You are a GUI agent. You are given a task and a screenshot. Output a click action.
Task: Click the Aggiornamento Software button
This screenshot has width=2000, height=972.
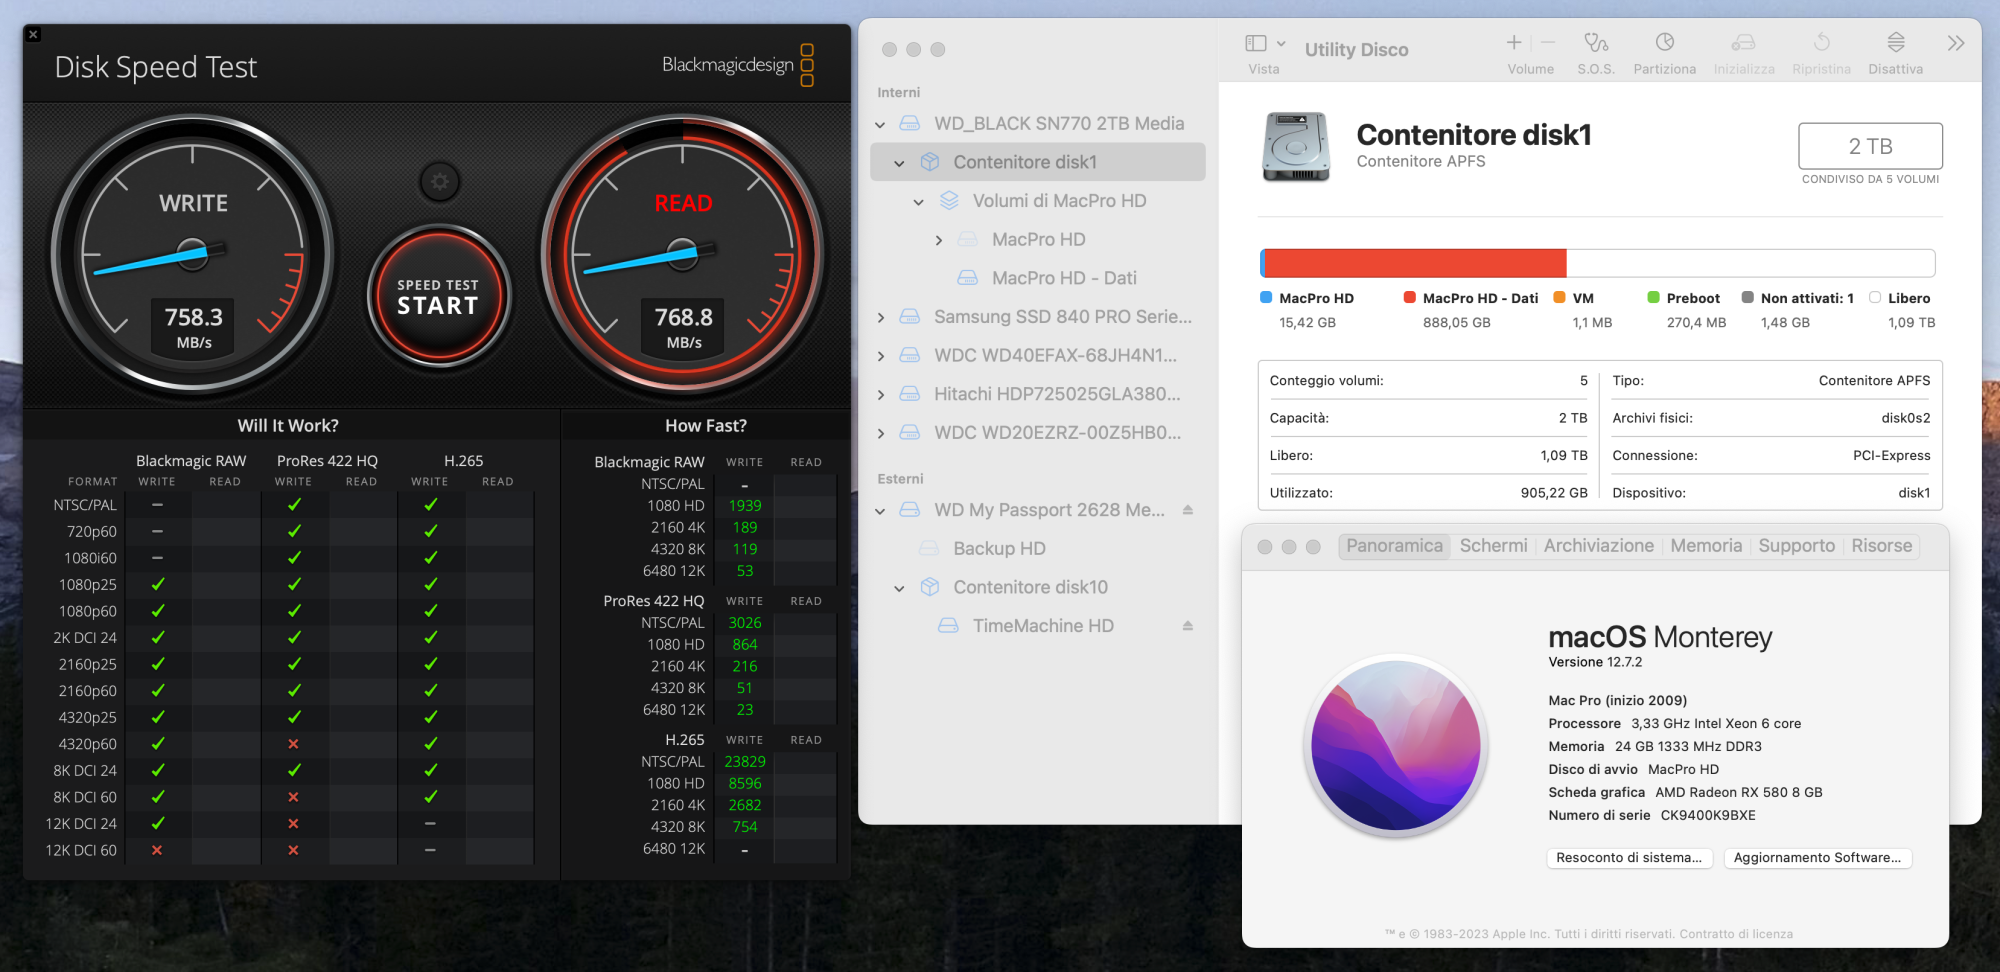(x=1817, y=858)
